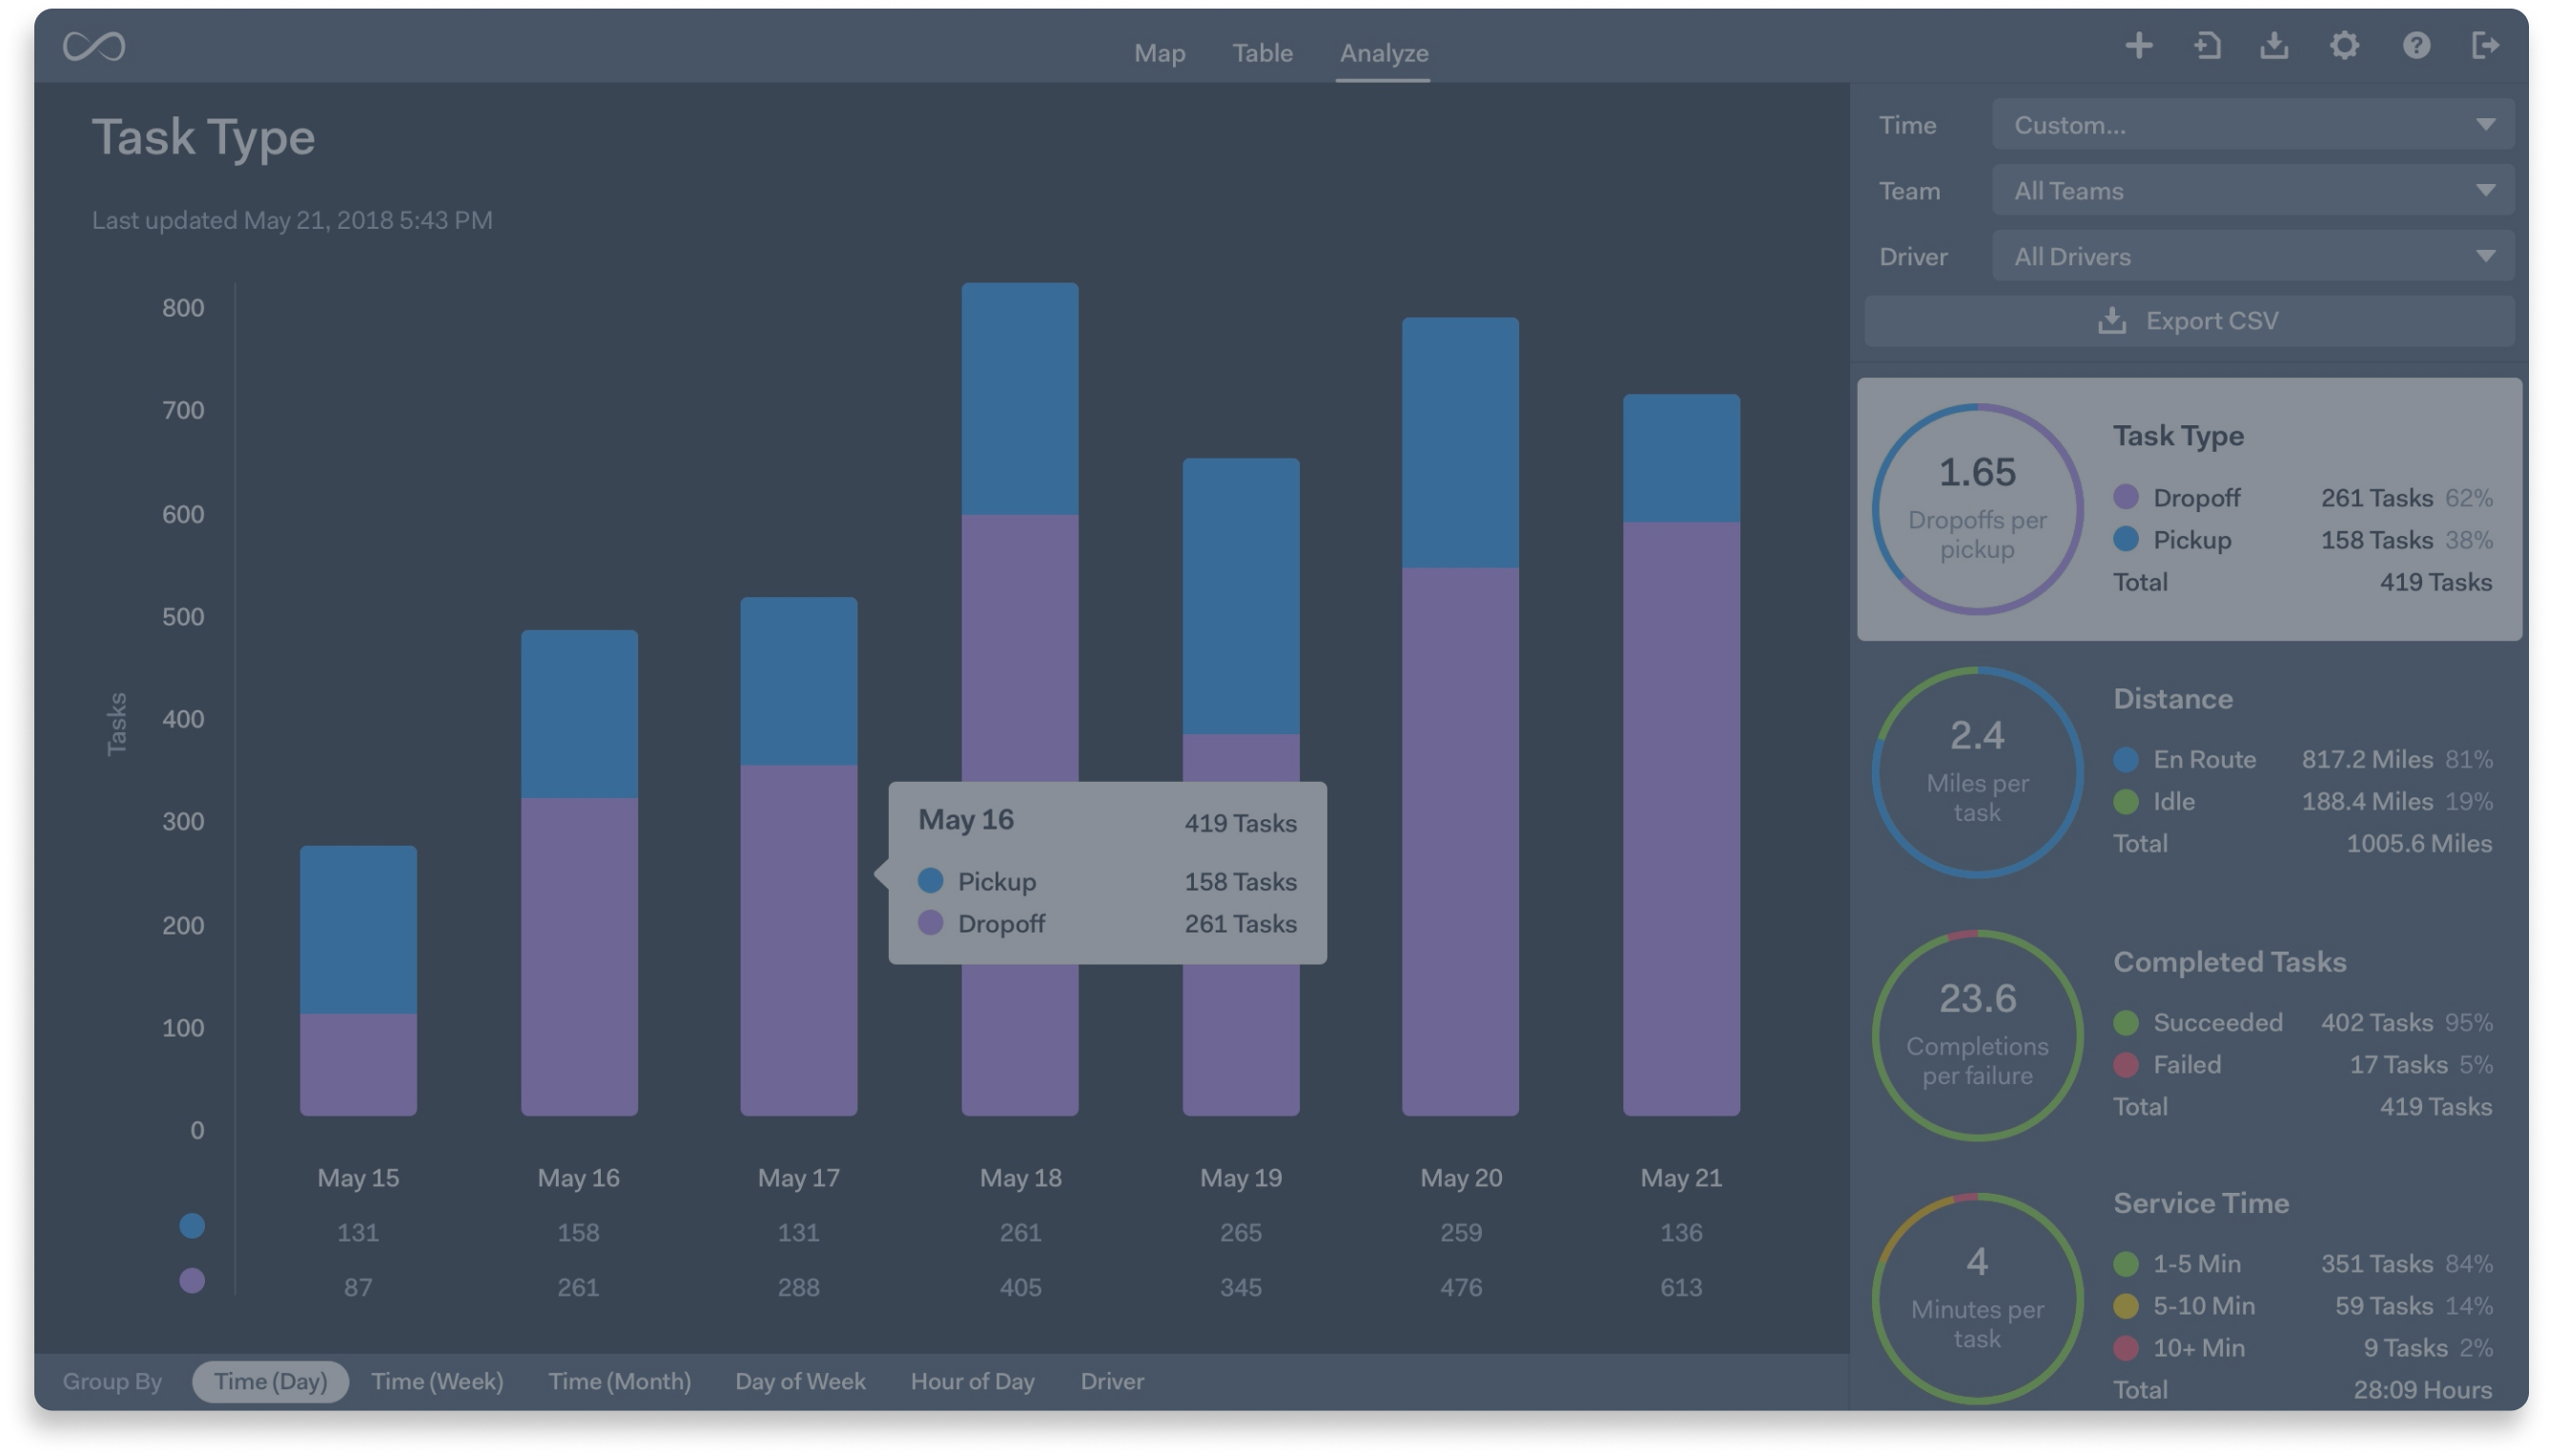The width and height of the screenshot is (2549, 1456).
Task: Open the All Drivers dropdown
Action: pyautogui.click(x=2252, y=257)
